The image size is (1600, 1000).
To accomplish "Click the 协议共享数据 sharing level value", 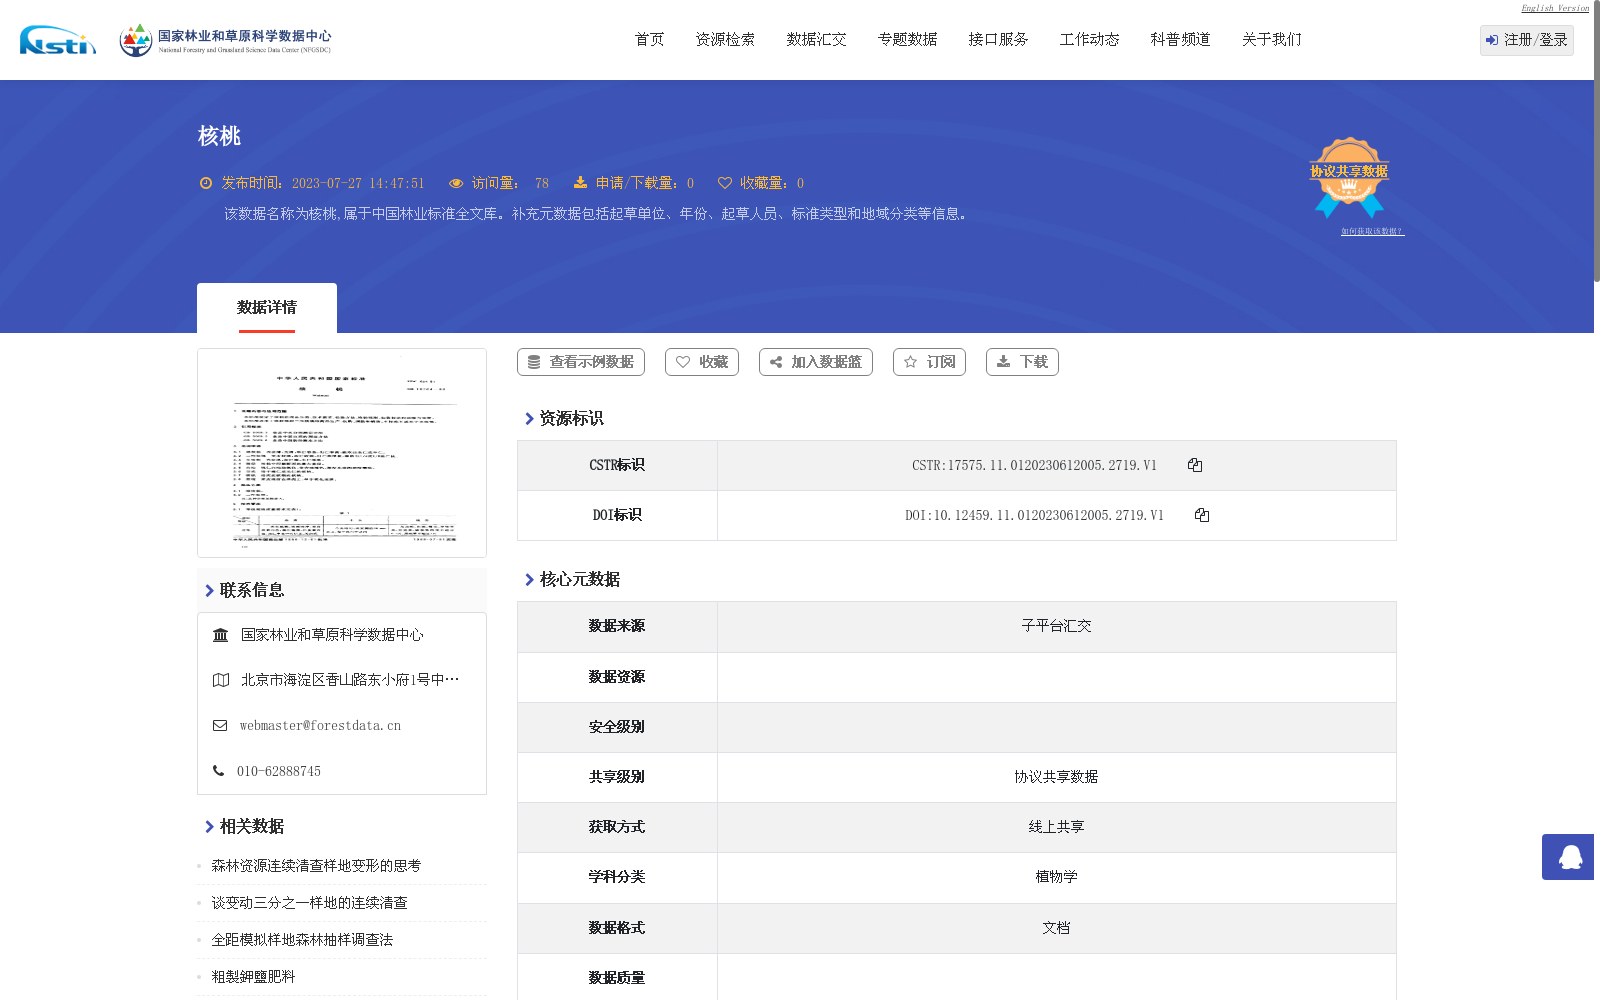I will pos(1056,777).
